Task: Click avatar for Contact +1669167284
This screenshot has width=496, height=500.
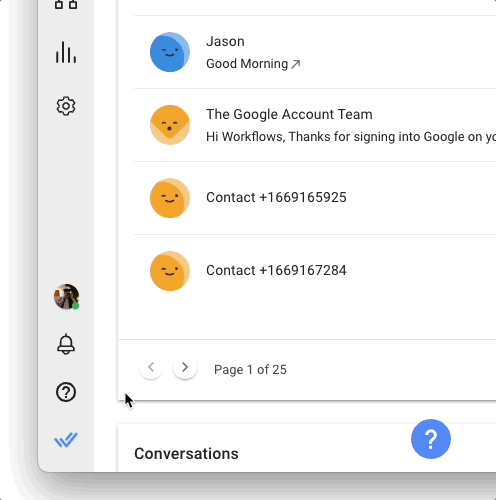Action: [x=170, y=271]
